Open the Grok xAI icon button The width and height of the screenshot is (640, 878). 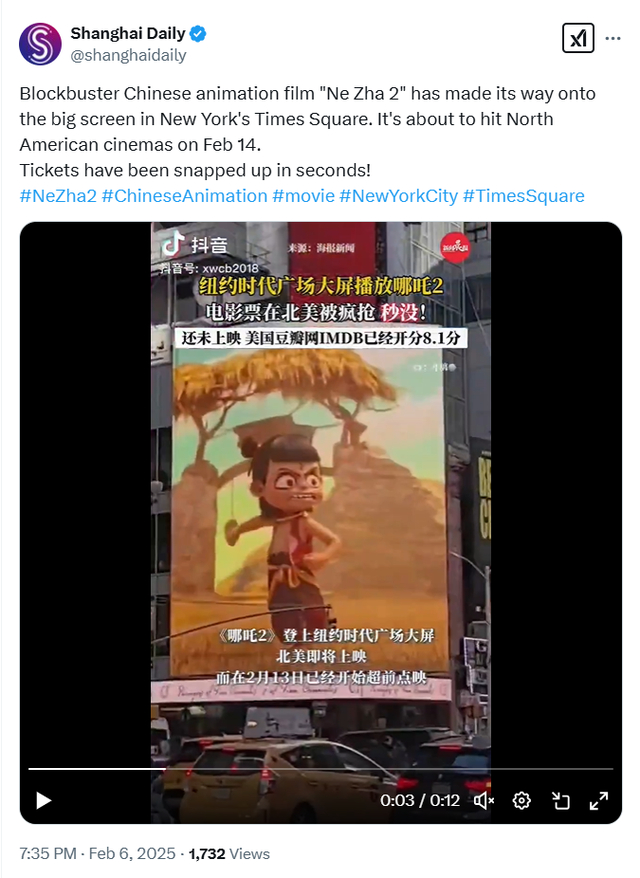click(x=578, y=38)
